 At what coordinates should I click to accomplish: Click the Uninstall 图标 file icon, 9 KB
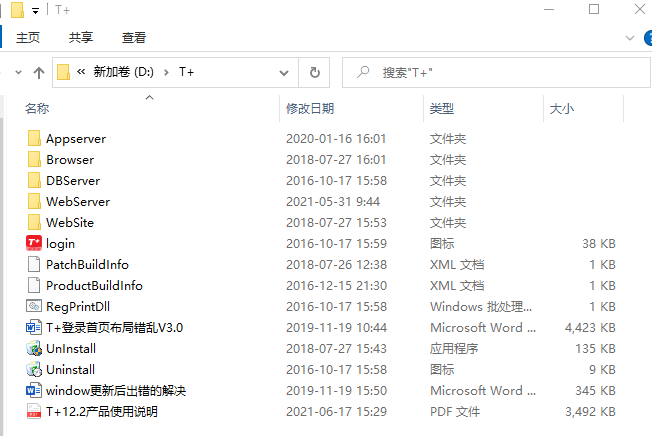34,369
